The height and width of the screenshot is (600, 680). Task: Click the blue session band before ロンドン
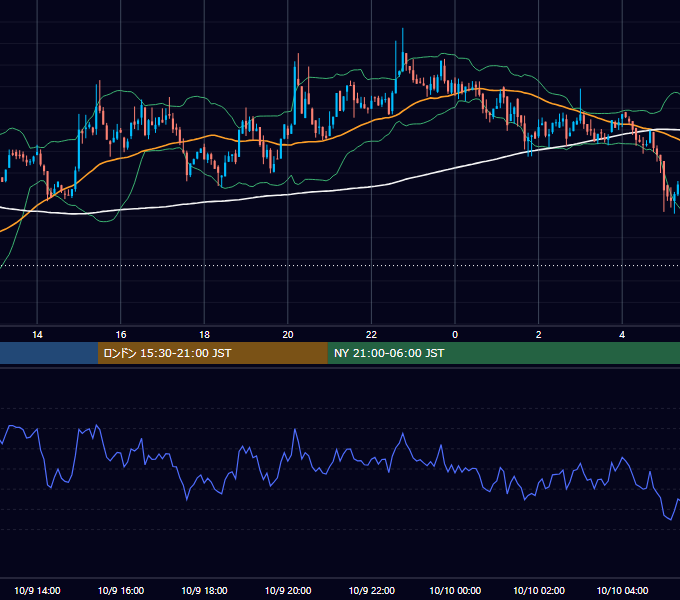click(x=49, y=353)
